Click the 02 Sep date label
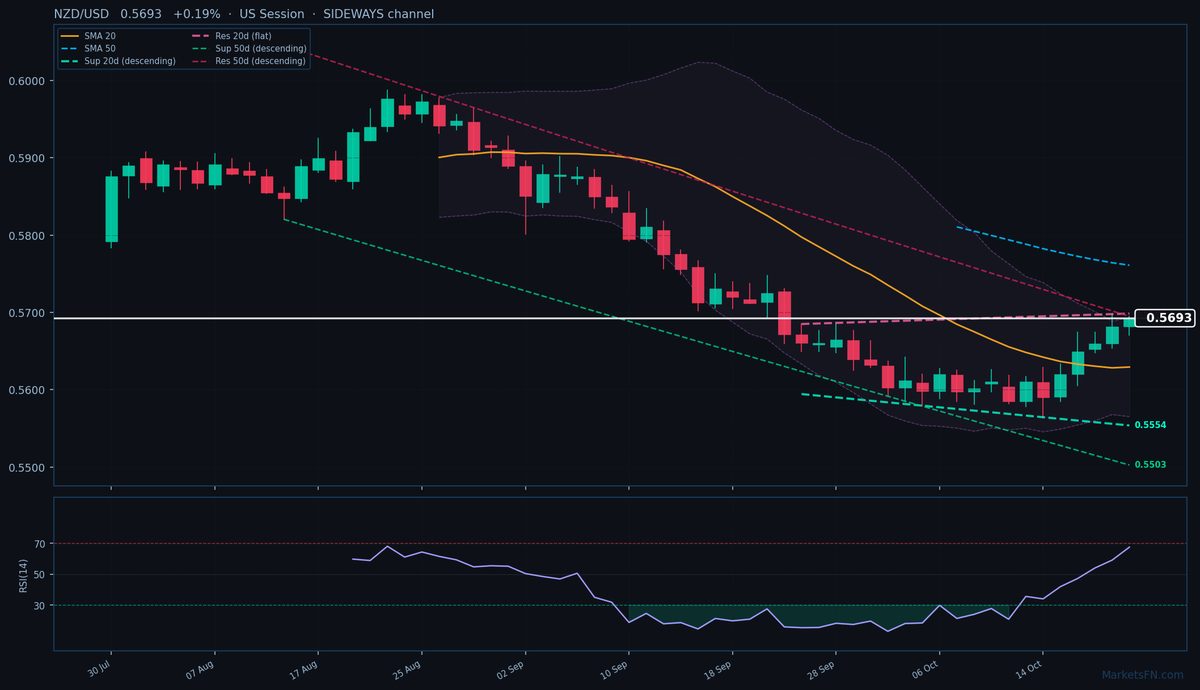The image size is (1200, 690). 512,668
